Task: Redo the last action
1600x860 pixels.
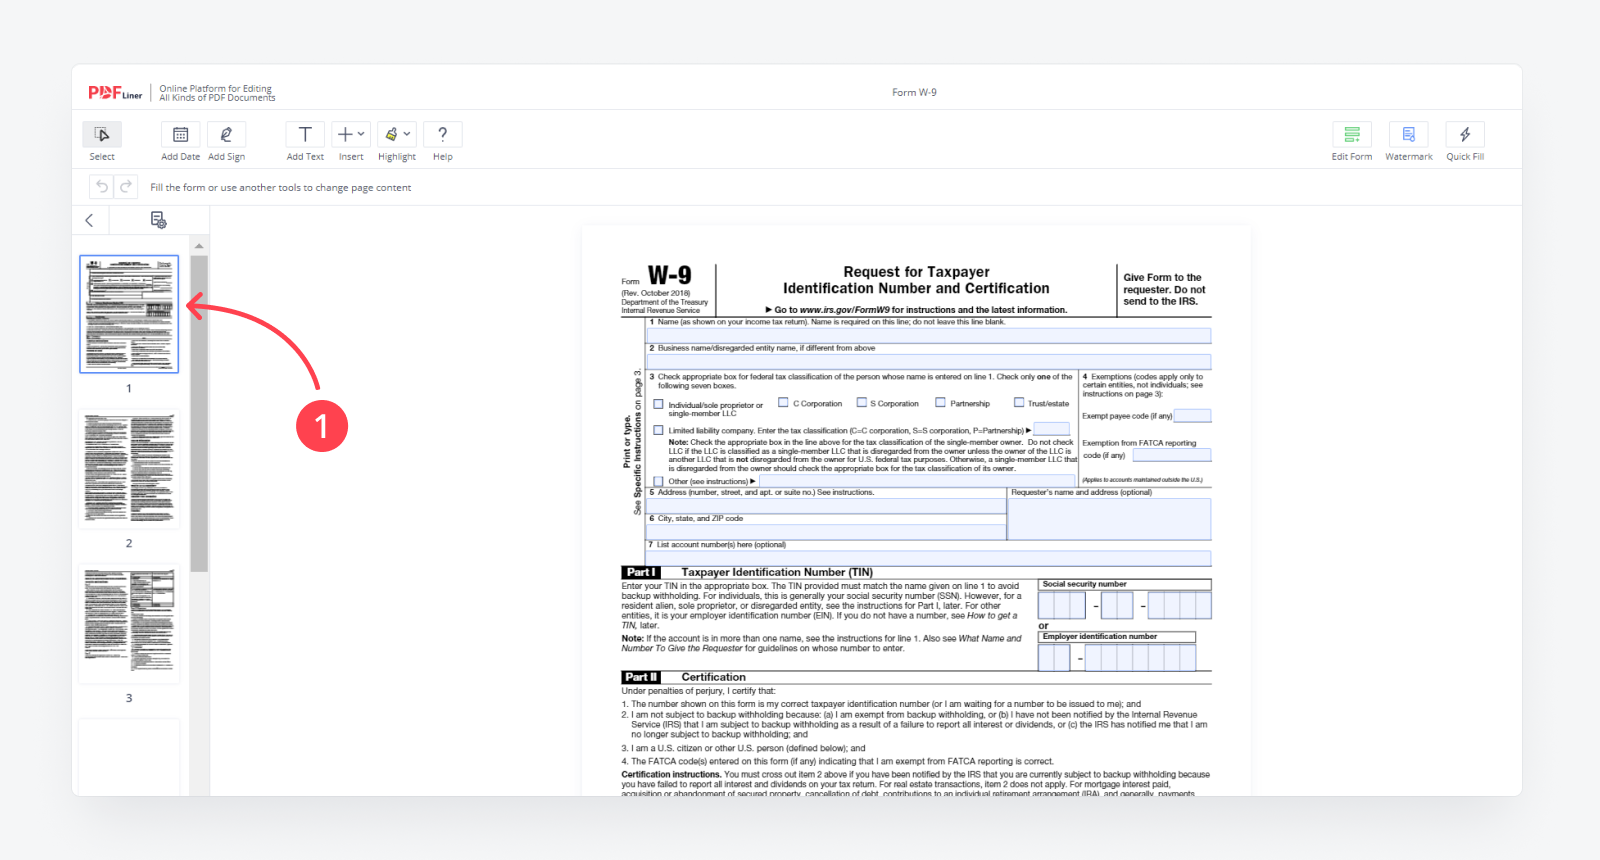Action: point(126,187)
